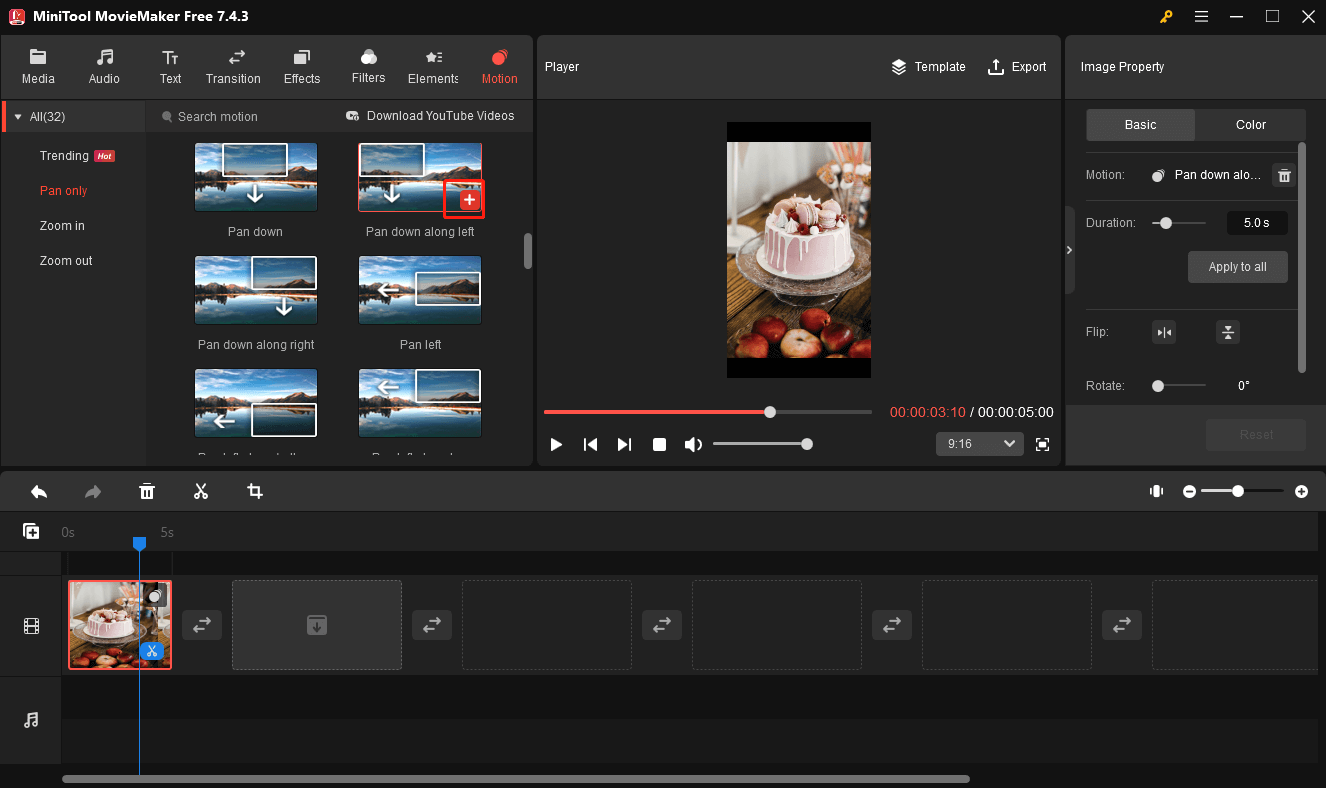The image size is (1326, 788).
Task: Add a new timeline track
Action: (32, 532)
